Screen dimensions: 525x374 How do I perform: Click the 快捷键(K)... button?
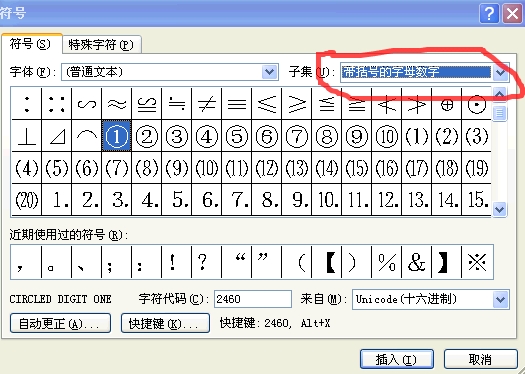(165, 323)
